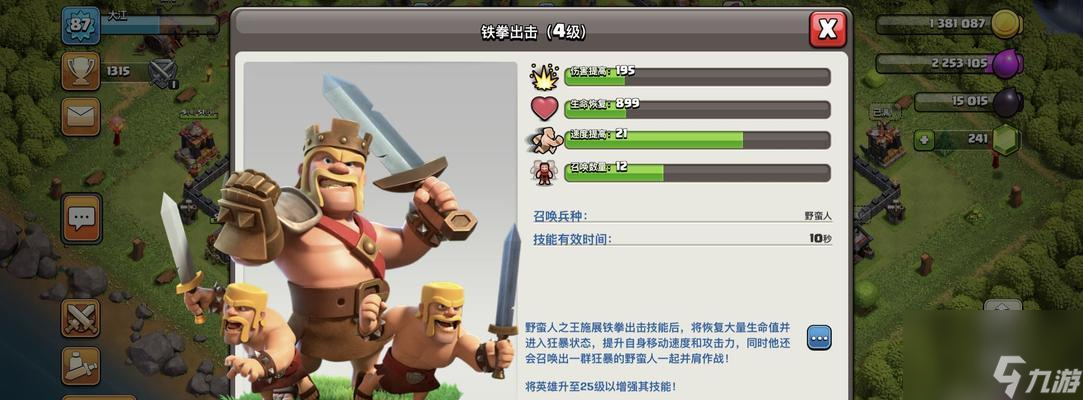Open the mail inbox envelope icon
The image size is (1083, 400).
click(x=81, y=116)
